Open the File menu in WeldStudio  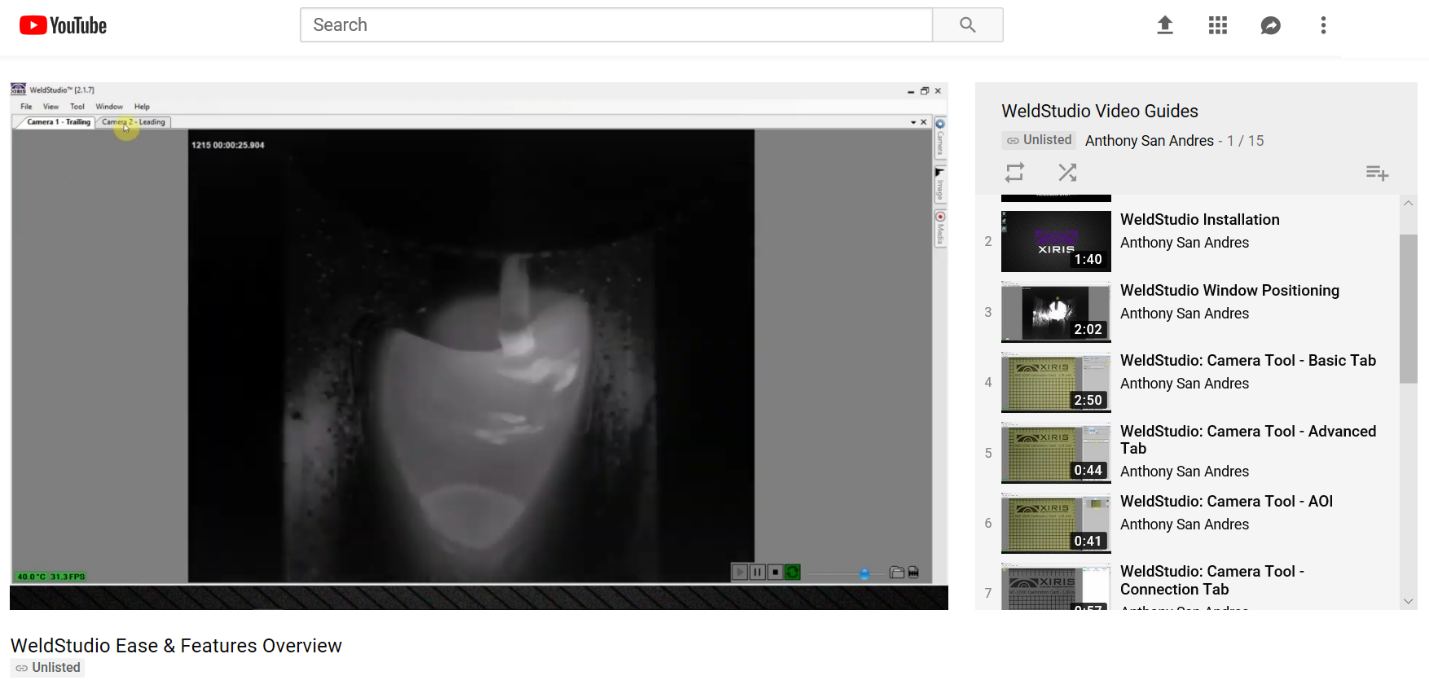click(x=26, y=106)
